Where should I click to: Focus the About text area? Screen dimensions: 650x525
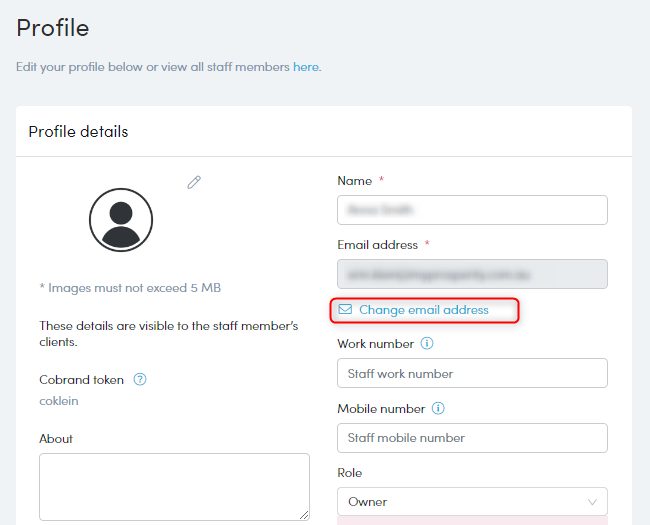tap(174, 486)
